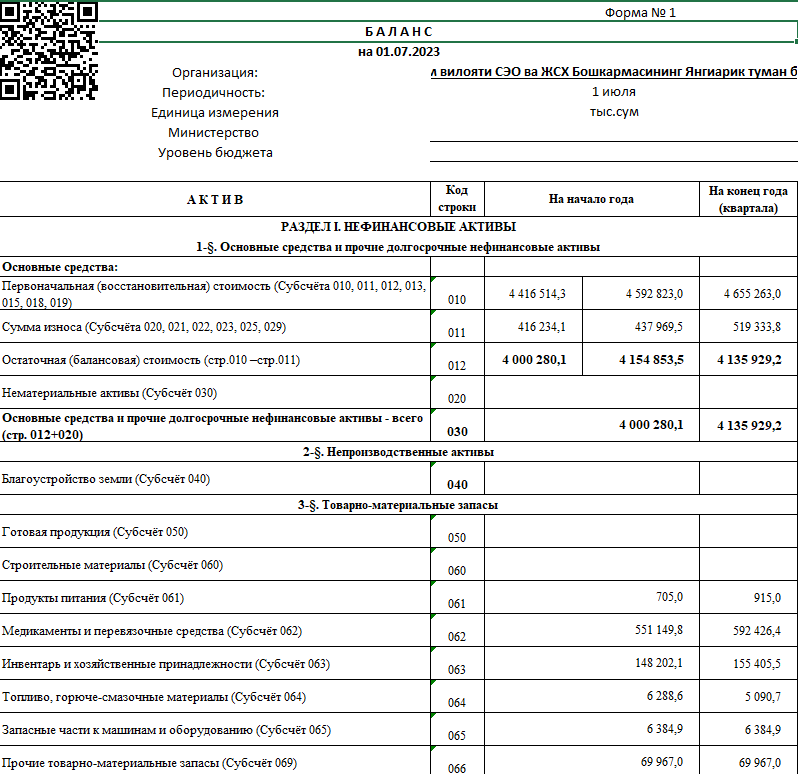Image resolution: width=798 pixels, height=774 pixels.
Task: Select the 'Уровень бюджета' label
Action: point(215,153)
